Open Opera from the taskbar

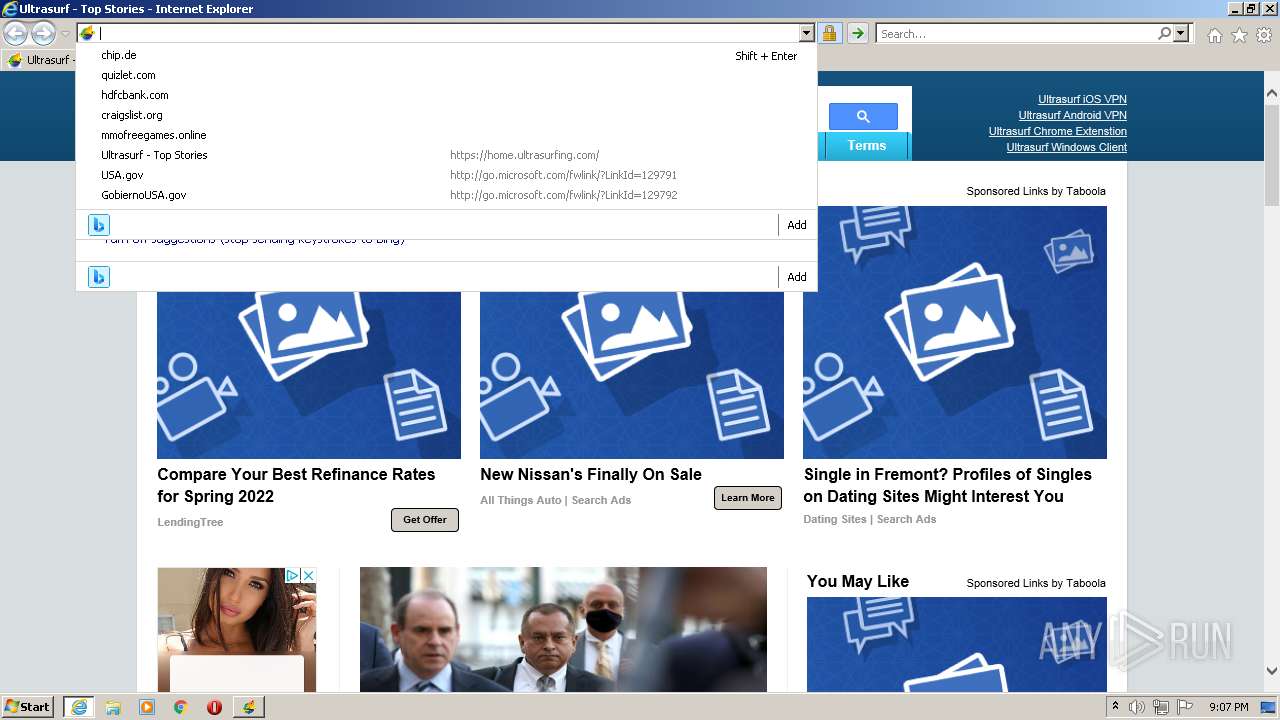coord(214,707)
